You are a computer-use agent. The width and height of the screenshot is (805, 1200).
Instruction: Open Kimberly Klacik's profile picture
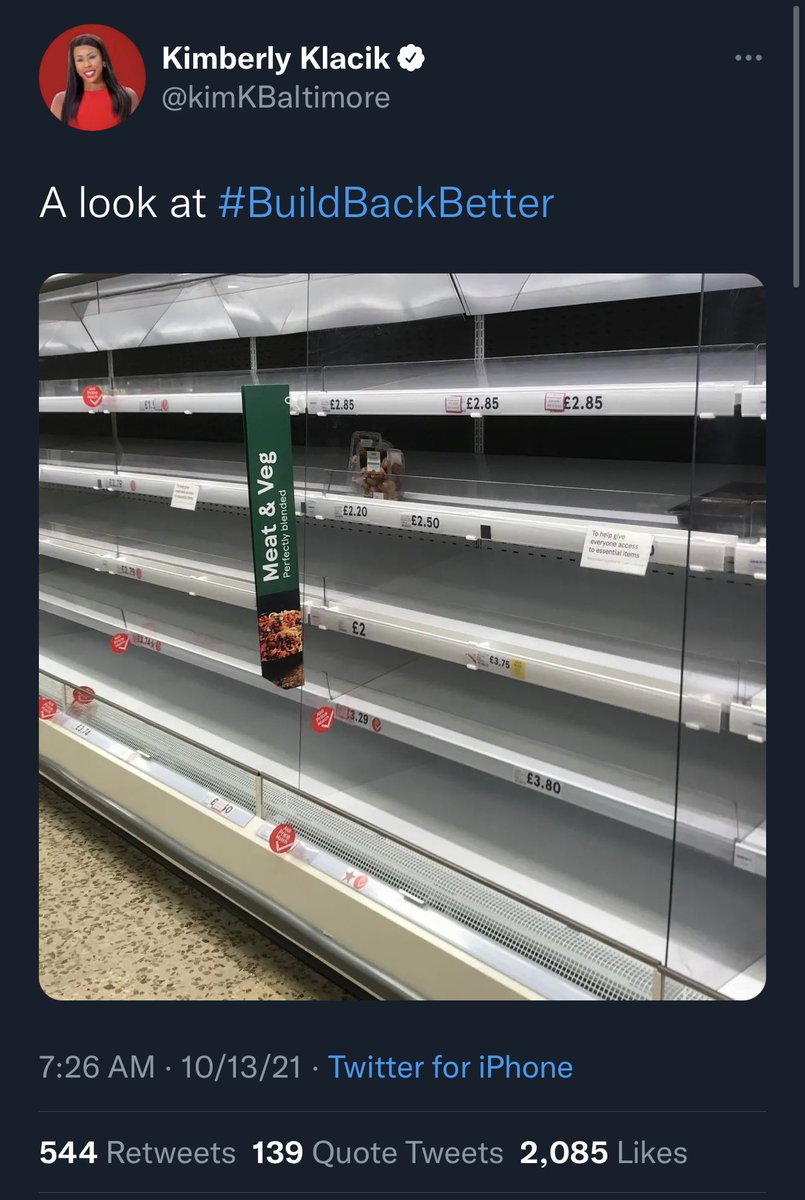(x=92, y=78)
